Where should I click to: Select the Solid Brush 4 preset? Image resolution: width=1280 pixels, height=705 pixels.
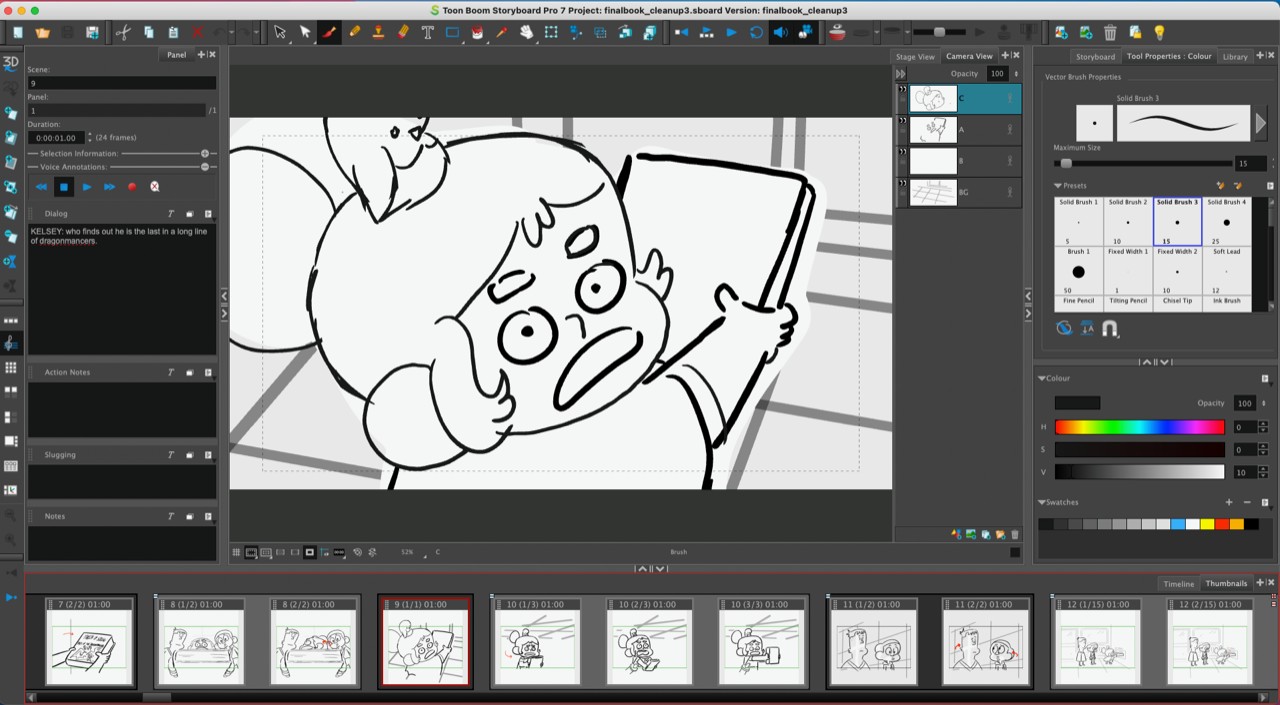point(1226,221)
